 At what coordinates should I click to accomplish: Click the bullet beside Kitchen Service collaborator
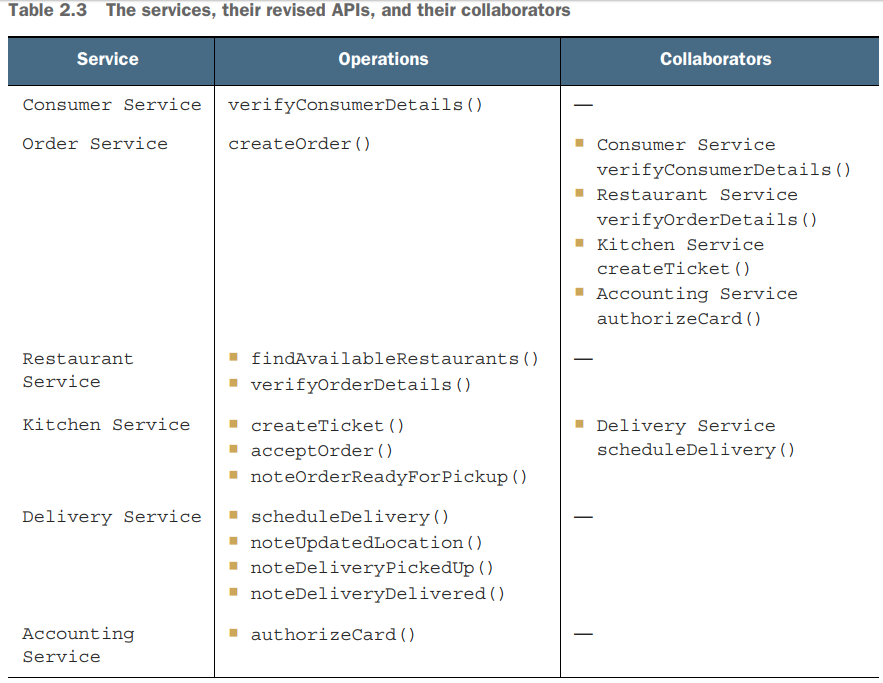coord(579,243)
